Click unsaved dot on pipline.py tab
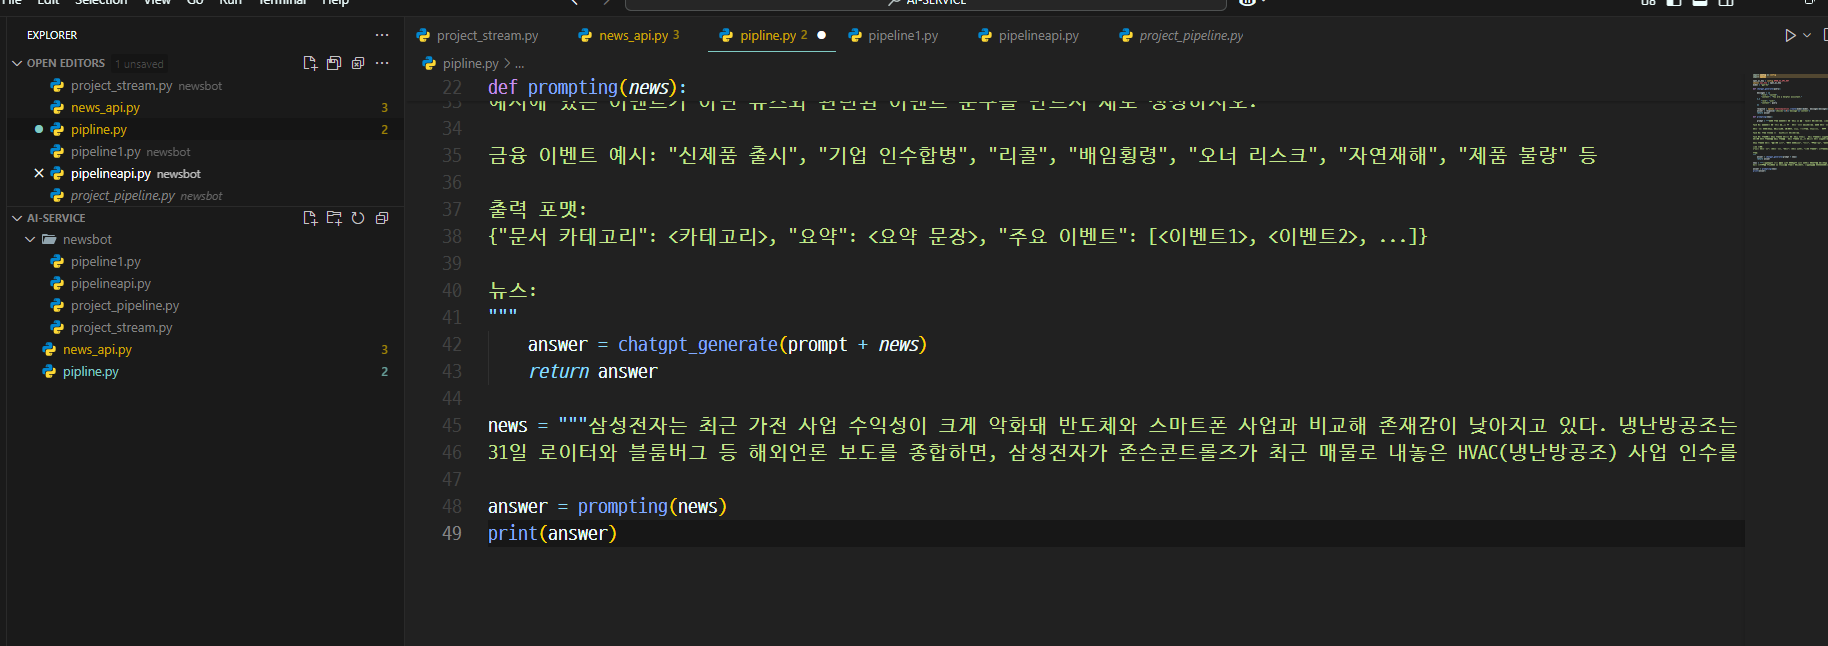 [821, 35]
